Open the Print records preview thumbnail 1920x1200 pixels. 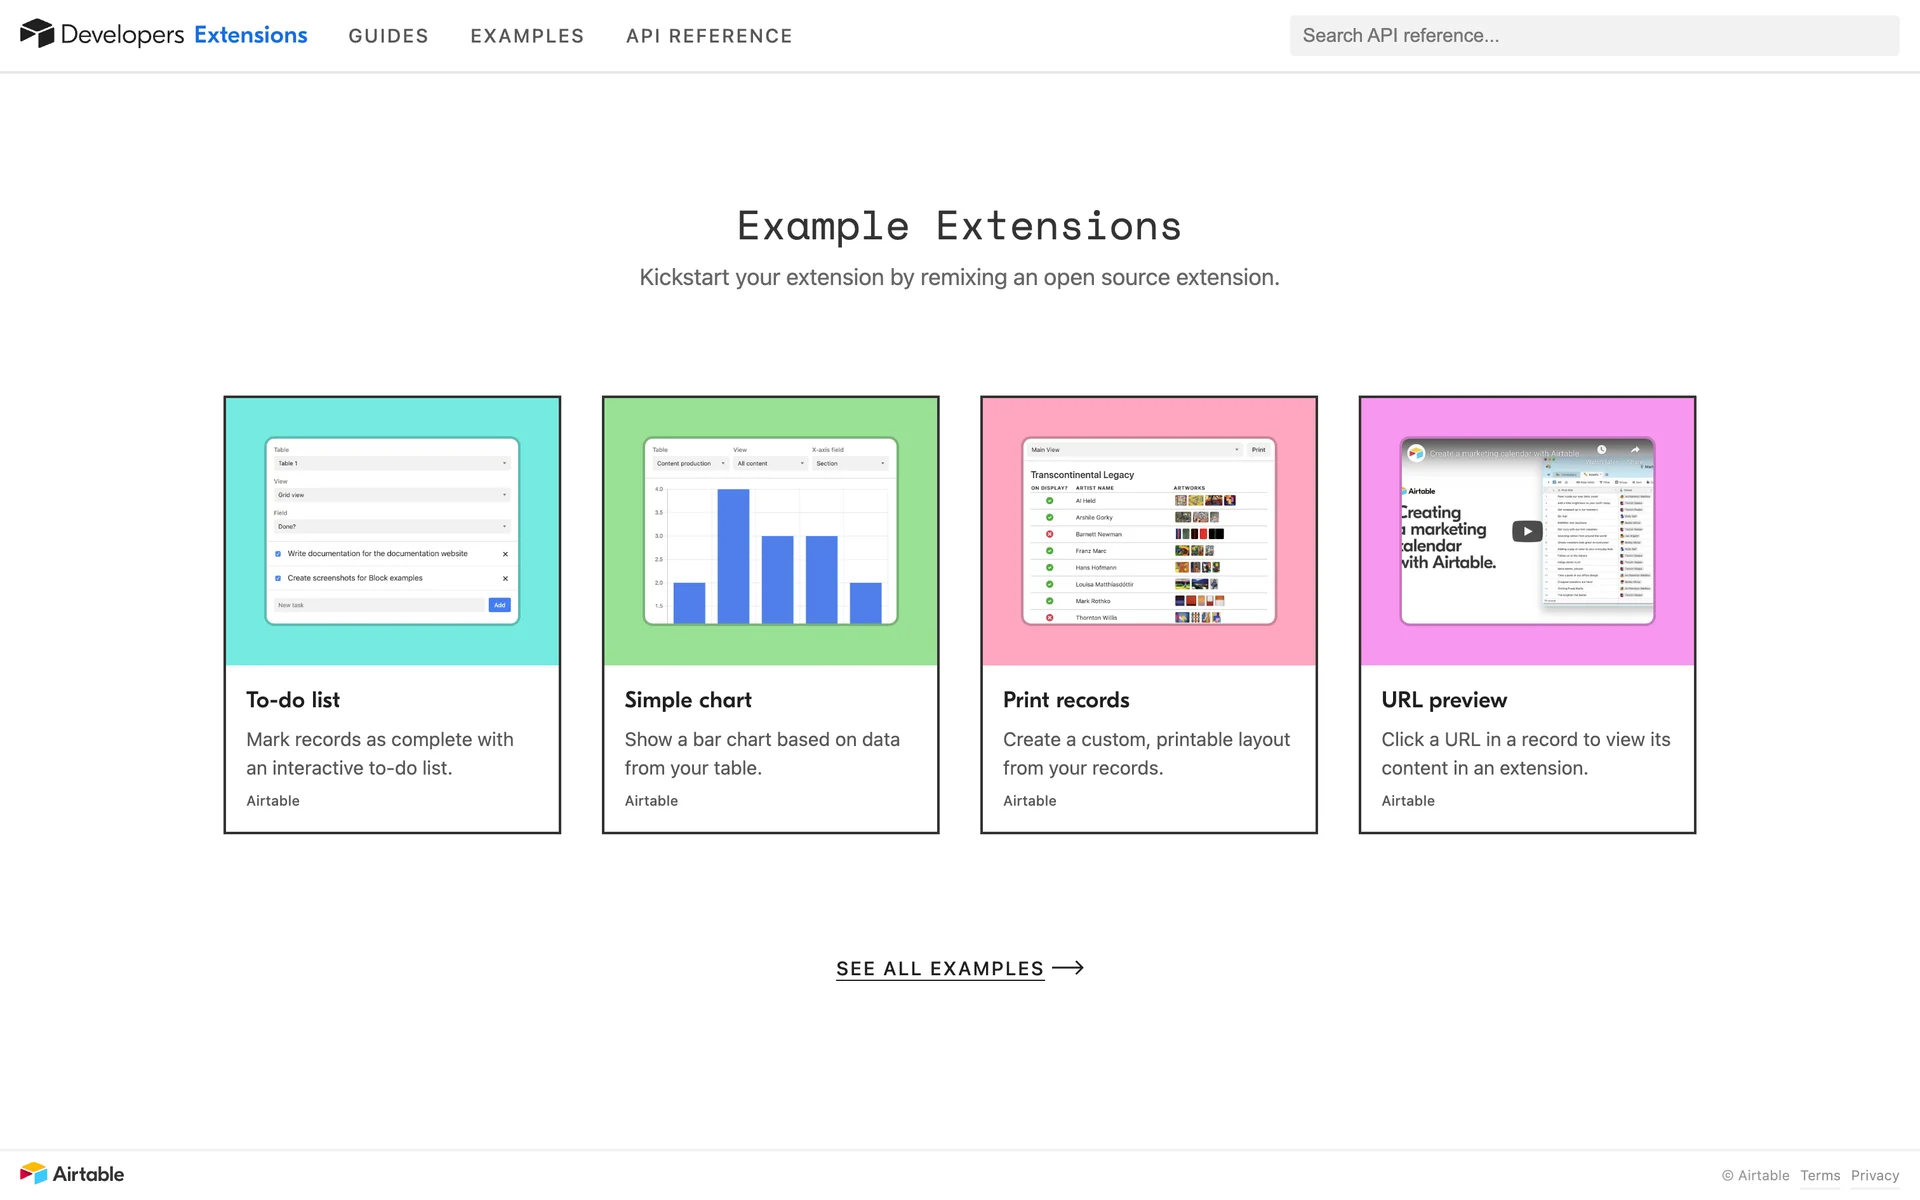click(1148, 531)
